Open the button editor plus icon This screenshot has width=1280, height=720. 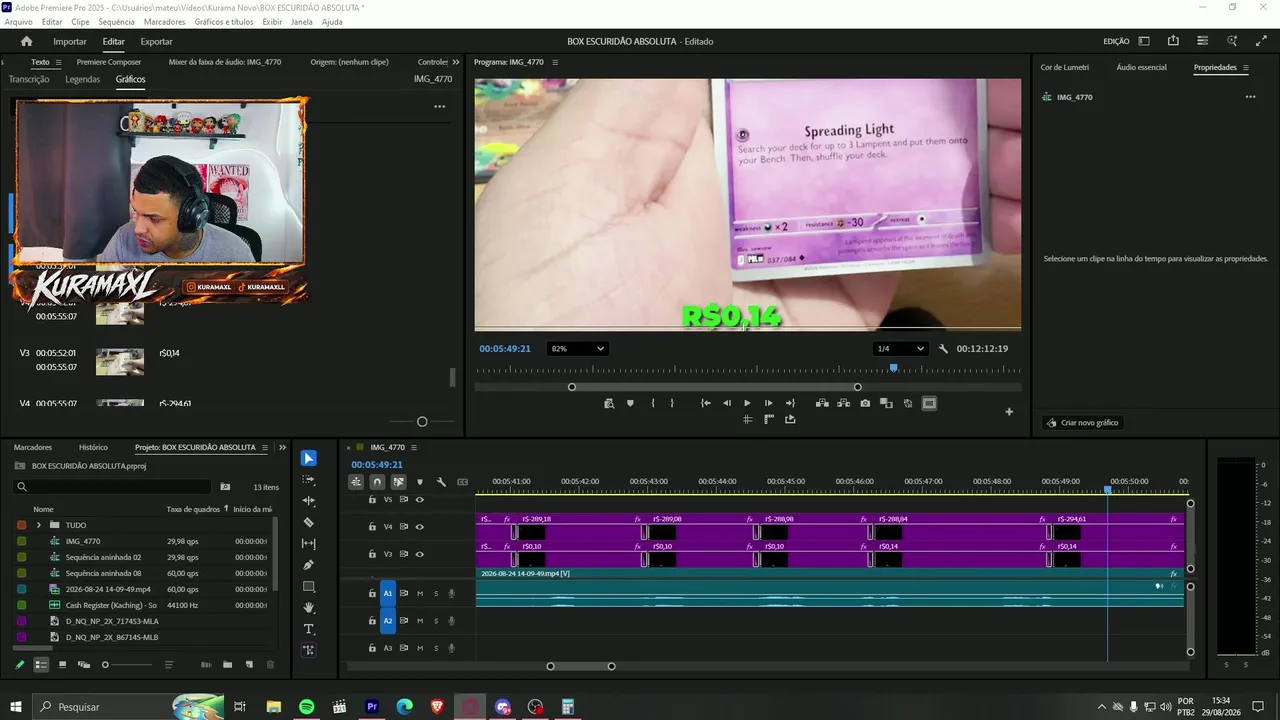pyautogui.click(x=1009, y=412)
